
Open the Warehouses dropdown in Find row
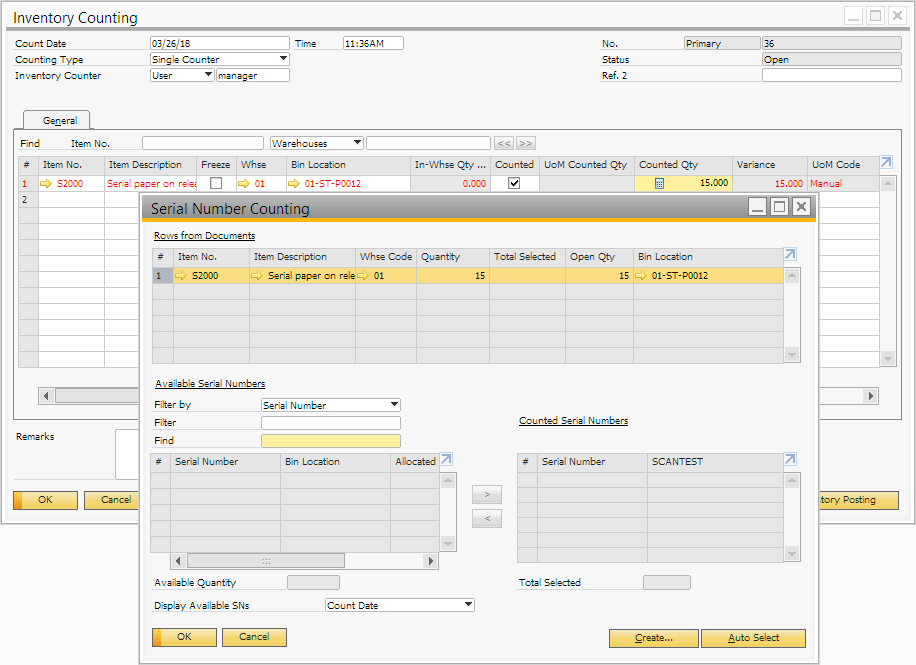tap(357, 143)
